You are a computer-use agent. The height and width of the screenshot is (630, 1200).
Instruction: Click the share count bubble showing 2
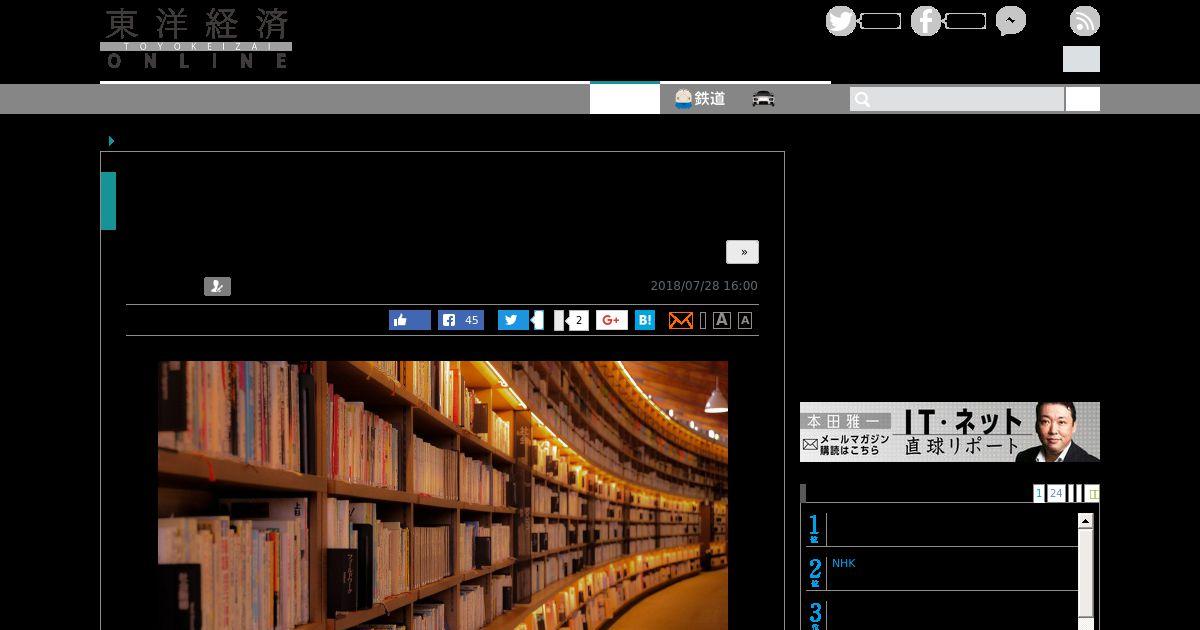[577, 320]
